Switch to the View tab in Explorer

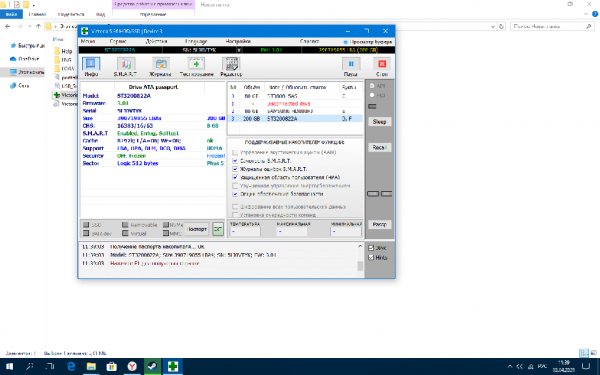click(100, 14)
